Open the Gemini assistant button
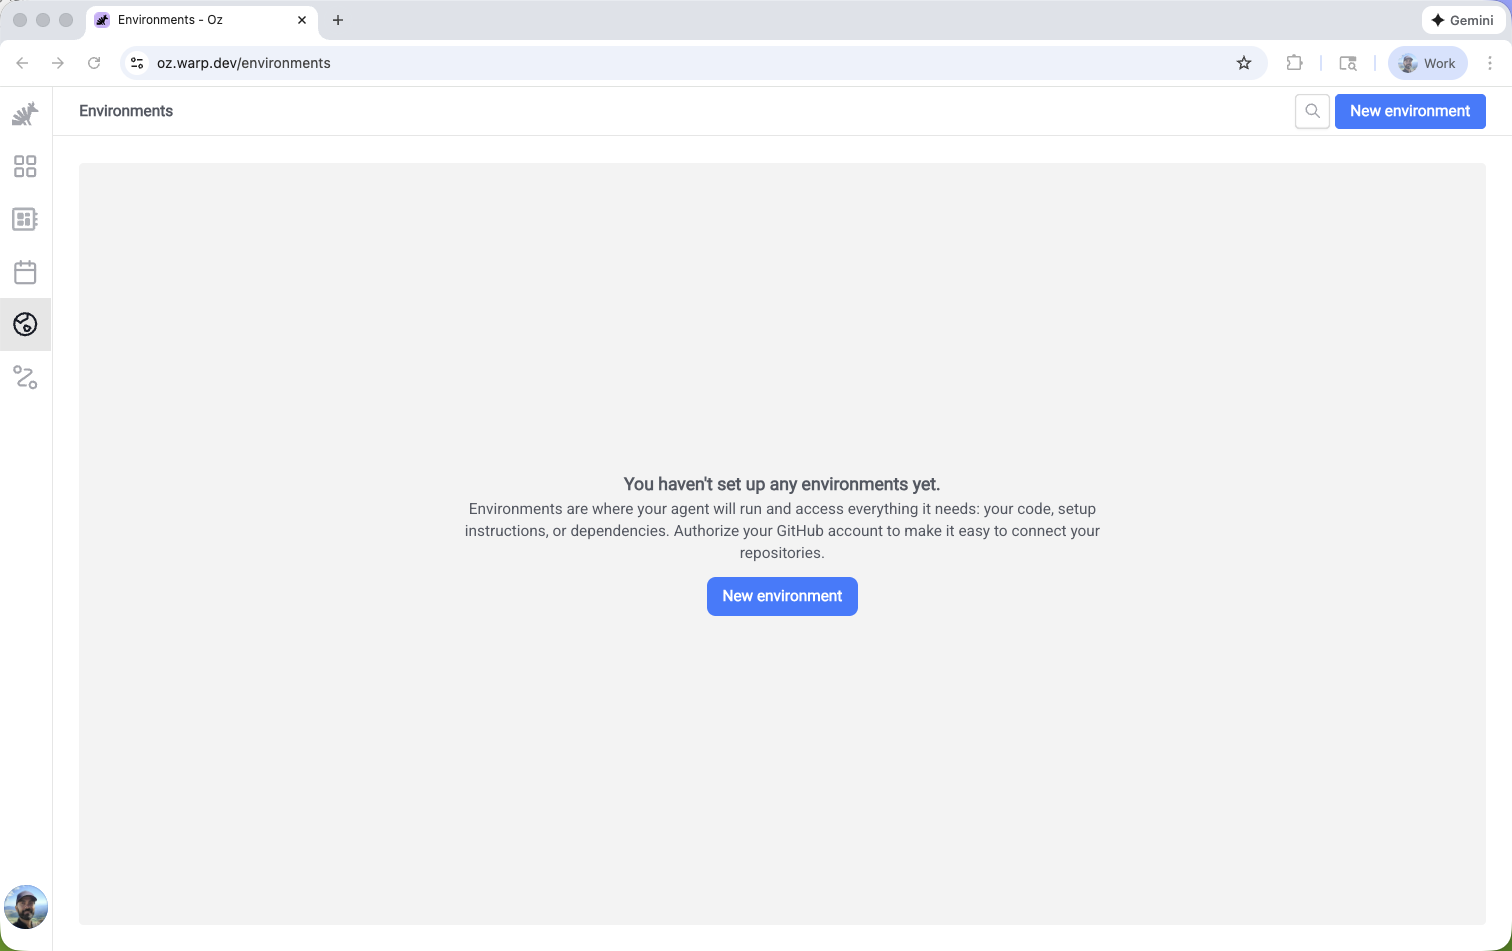Screen dimensions: 1512x951 click(1462, 20)
